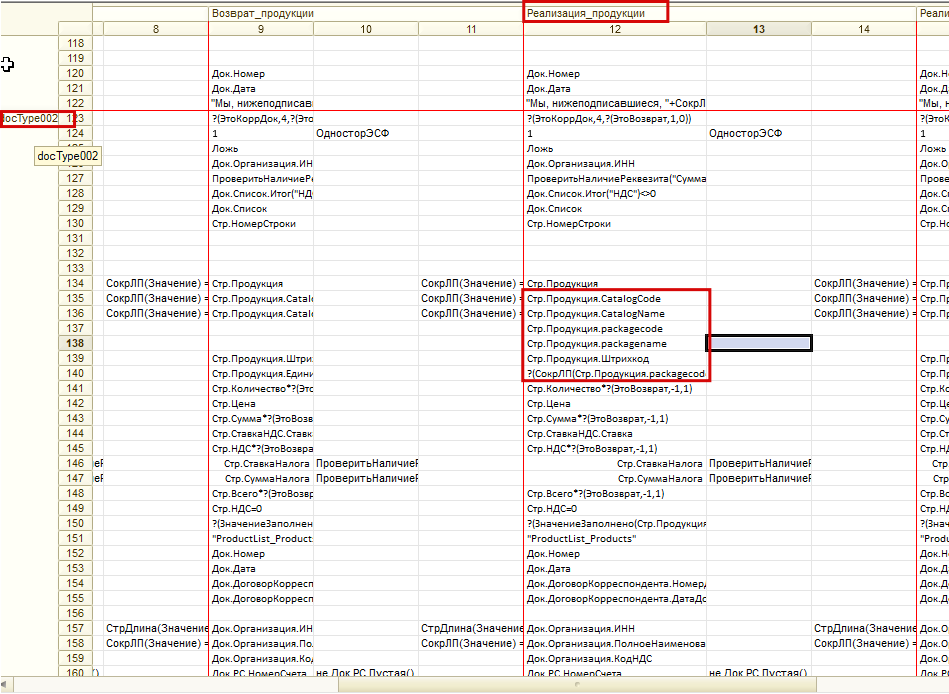The height and width of the screenshot is (694, 949).
Task: Click "?(ЭтоКоррДок,4,?(ЭтоВозврат,1,0))" cell in column 12
Action: click(615, 119)
